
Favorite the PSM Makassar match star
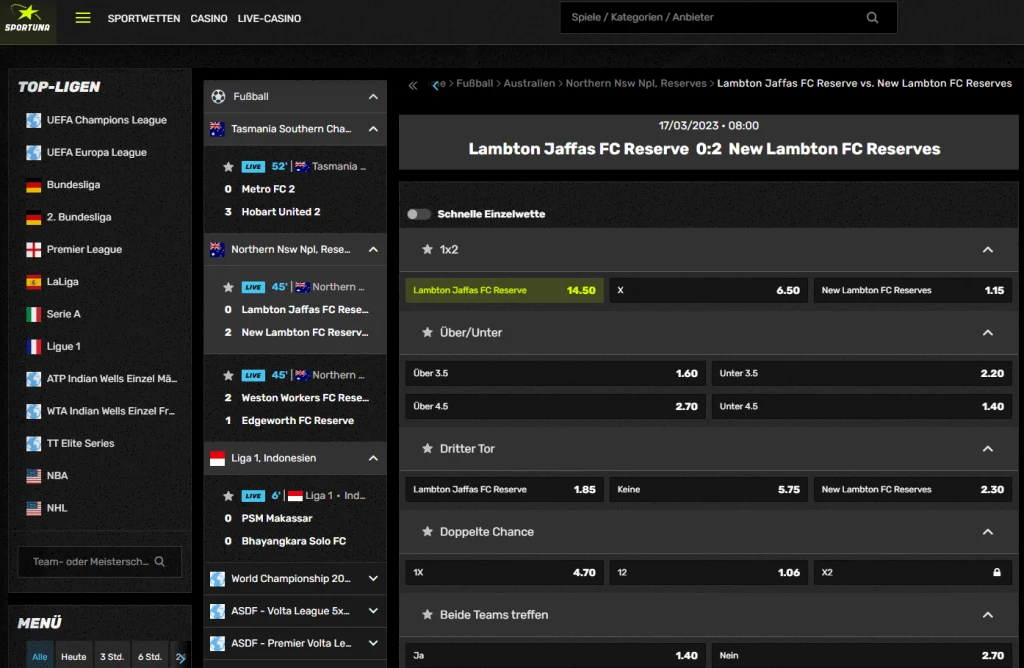point(228,496)
